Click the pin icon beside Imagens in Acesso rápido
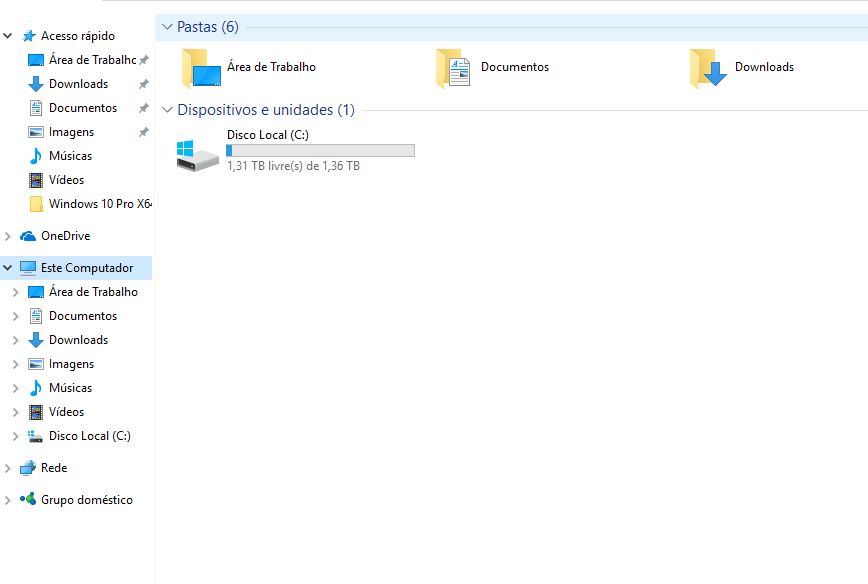 [144, 132]
